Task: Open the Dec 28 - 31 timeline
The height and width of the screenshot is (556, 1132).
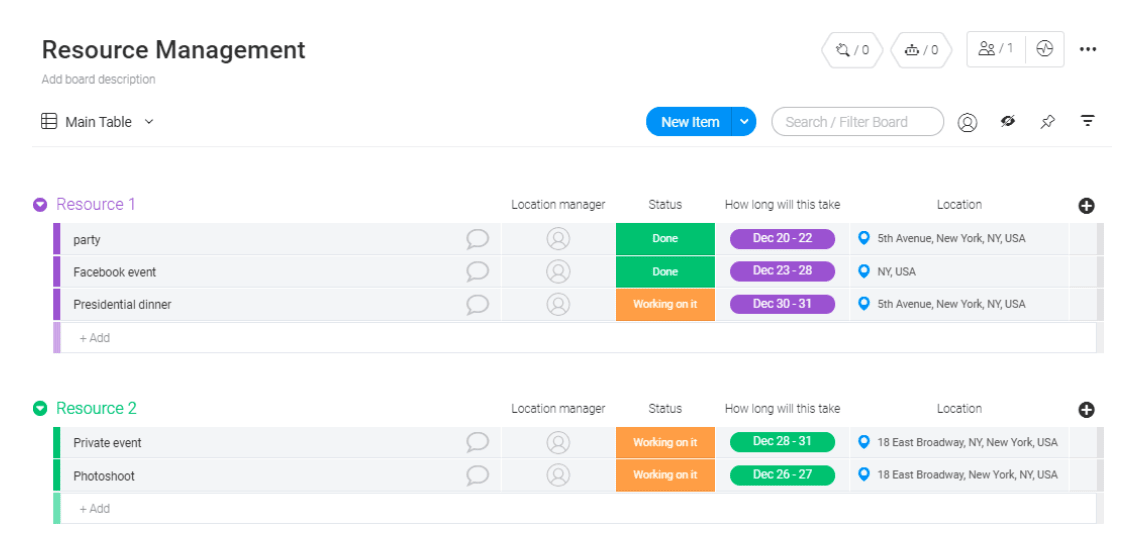Action: point(782,441)
